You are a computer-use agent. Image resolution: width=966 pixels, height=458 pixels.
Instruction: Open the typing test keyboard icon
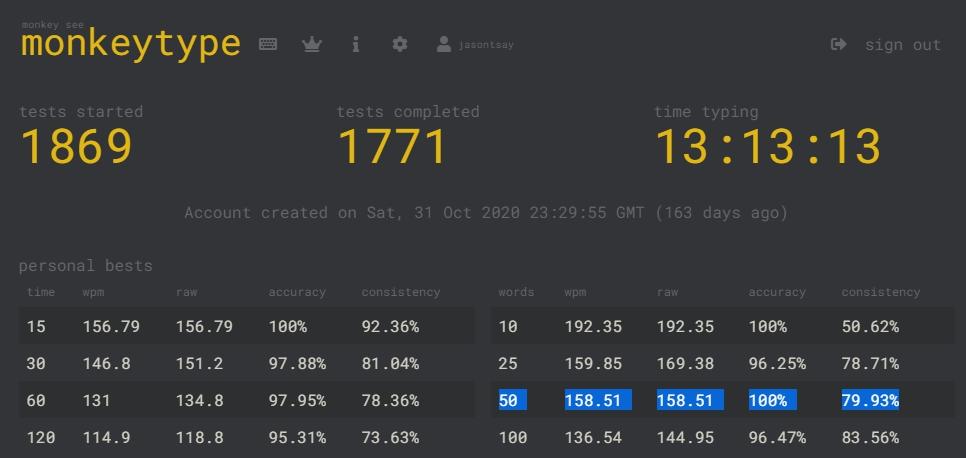(267, 44)
